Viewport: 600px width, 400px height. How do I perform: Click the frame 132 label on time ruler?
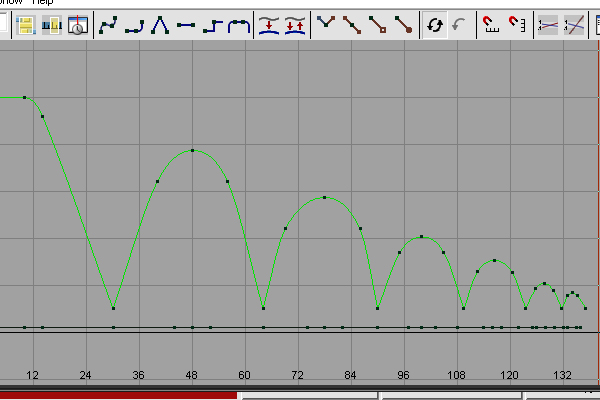pos(562,375)
